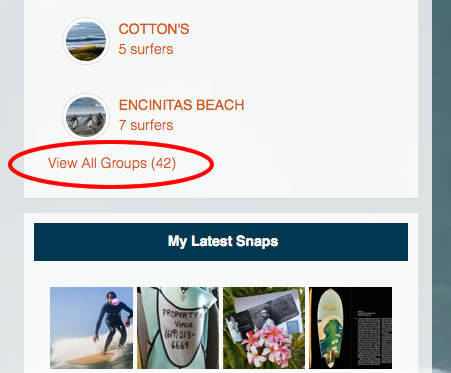
Task: Click the "7 surfers" member count
Action: (146, 125)
